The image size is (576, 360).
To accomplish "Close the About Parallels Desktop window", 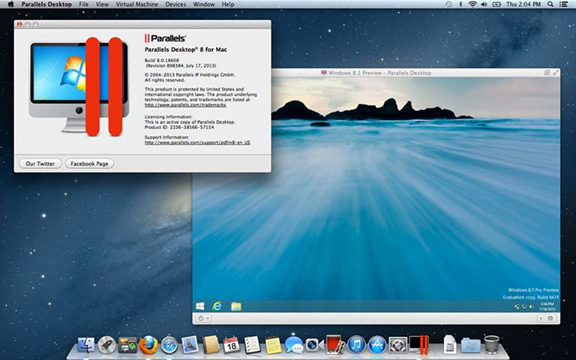I will coord(19,24).
